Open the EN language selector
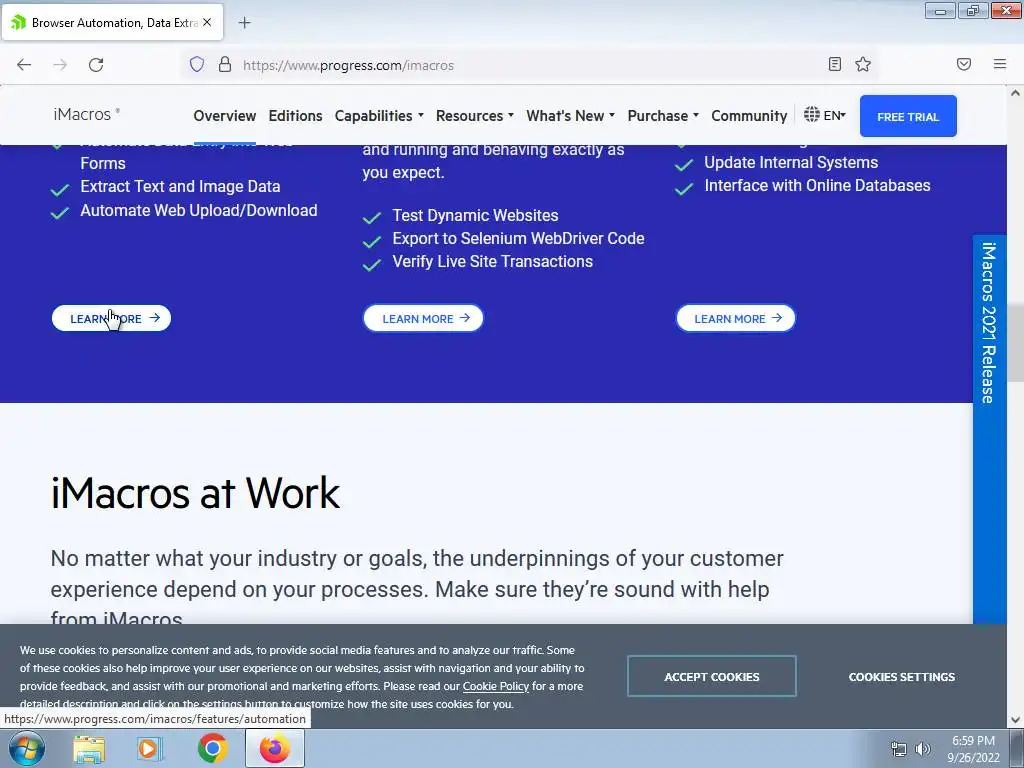 pyautogui.click(x=835, y=116)
